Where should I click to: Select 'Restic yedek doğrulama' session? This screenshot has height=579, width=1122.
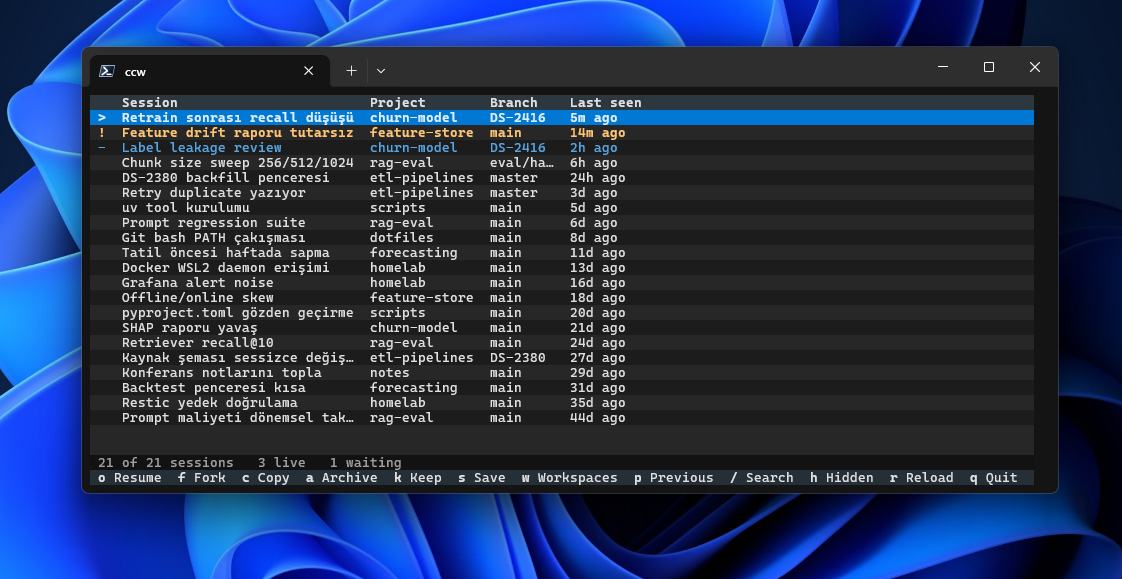pos(562,403)
